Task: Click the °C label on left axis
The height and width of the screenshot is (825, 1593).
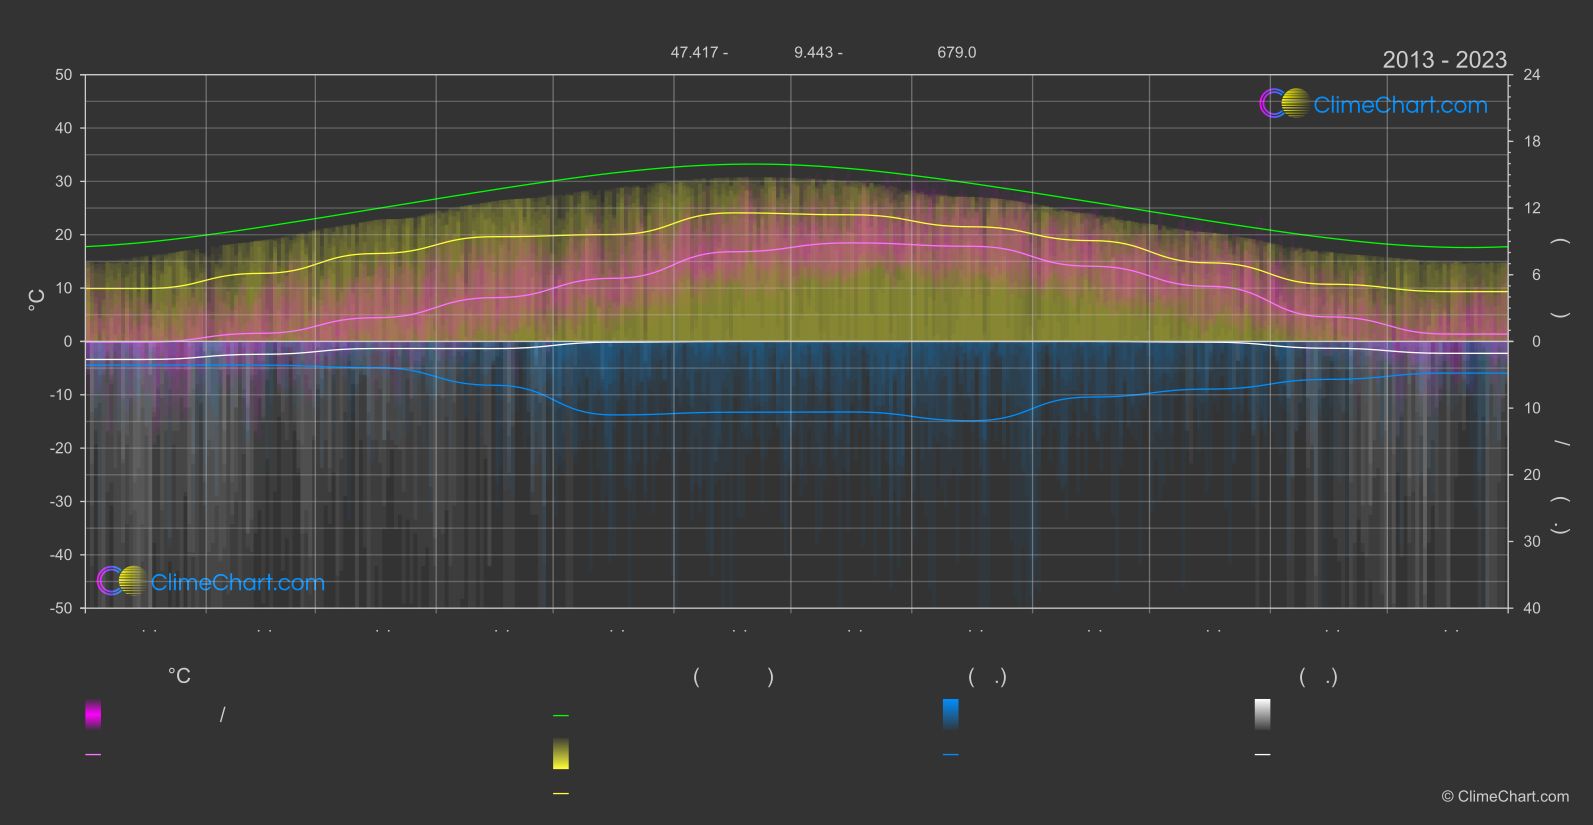Action: [37, 300]
